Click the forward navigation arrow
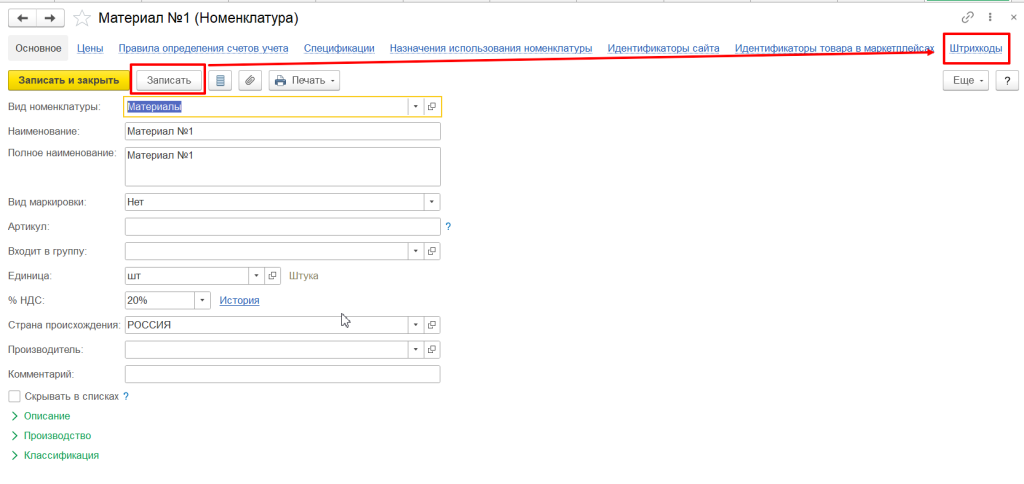Viewport: 1024px width, 484px height. click(x=49, y=18)
